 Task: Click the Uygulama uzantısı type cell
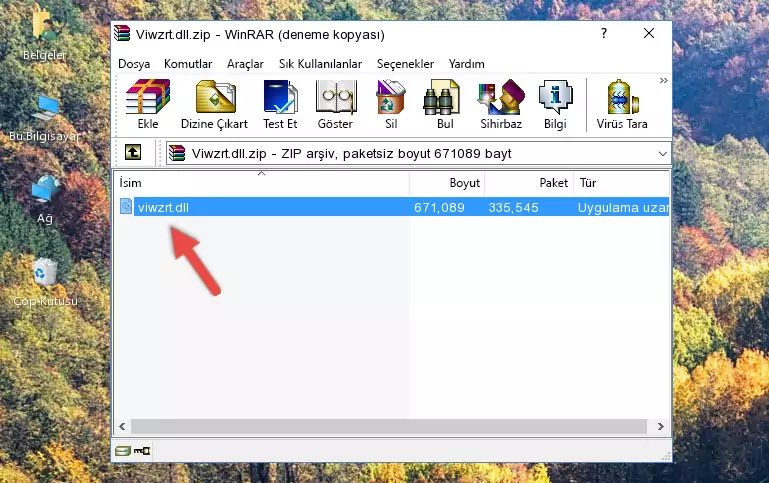tap(623, 207)
